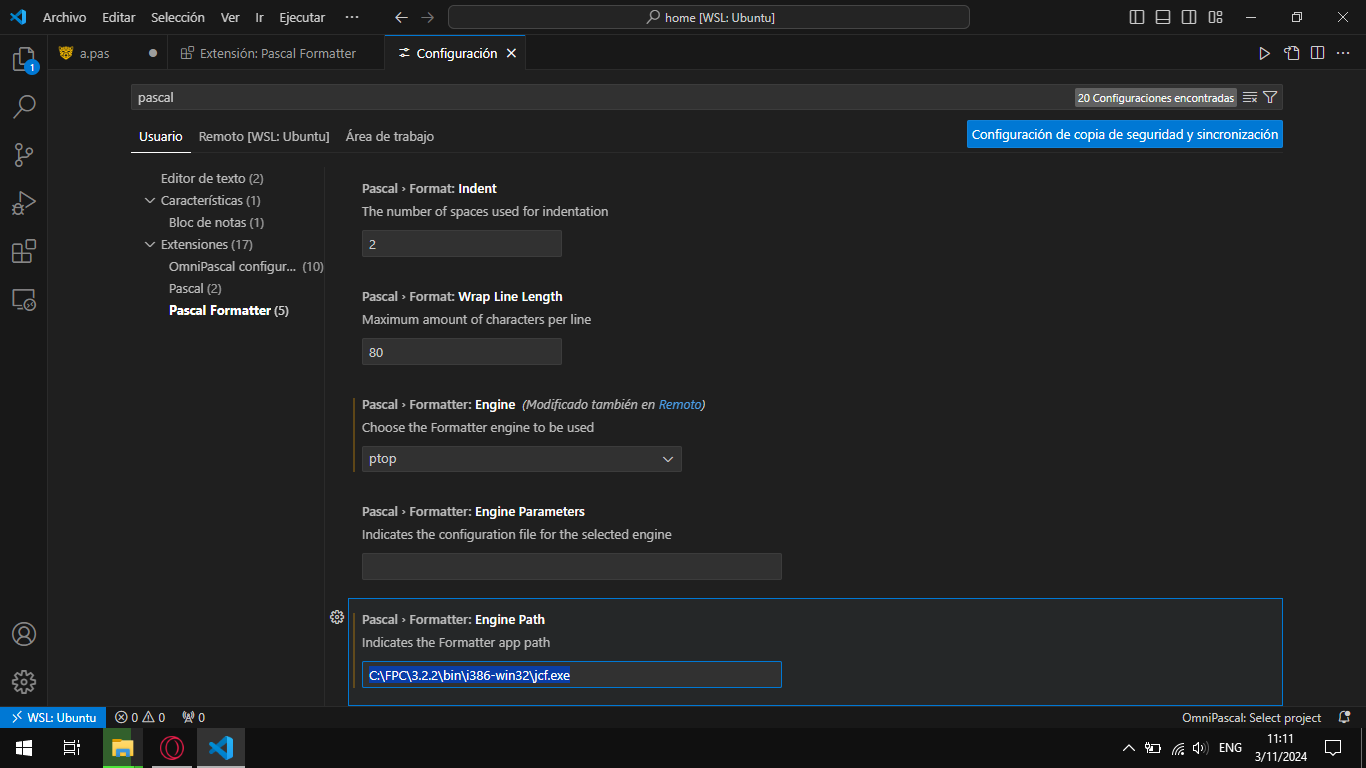Collapse the Características tree section

pos(150,200)
